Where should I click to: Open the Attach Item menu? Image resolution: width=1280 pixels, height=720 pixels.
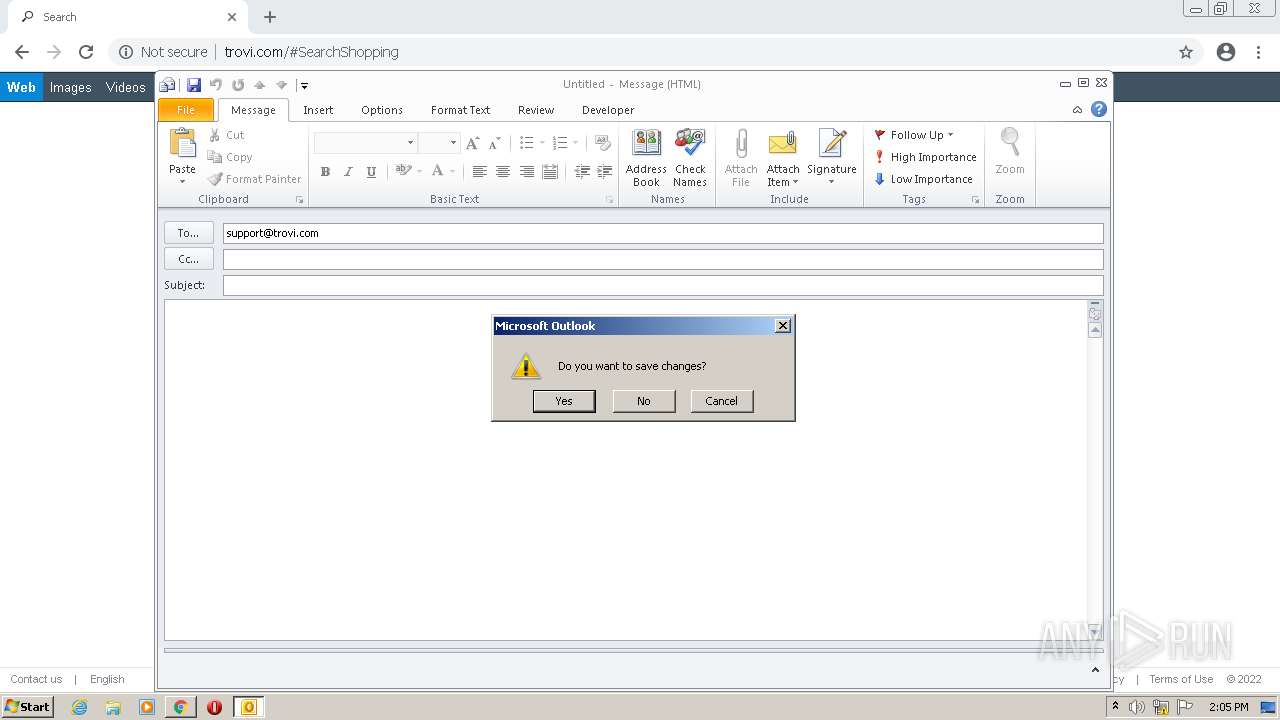coord(783,157)
